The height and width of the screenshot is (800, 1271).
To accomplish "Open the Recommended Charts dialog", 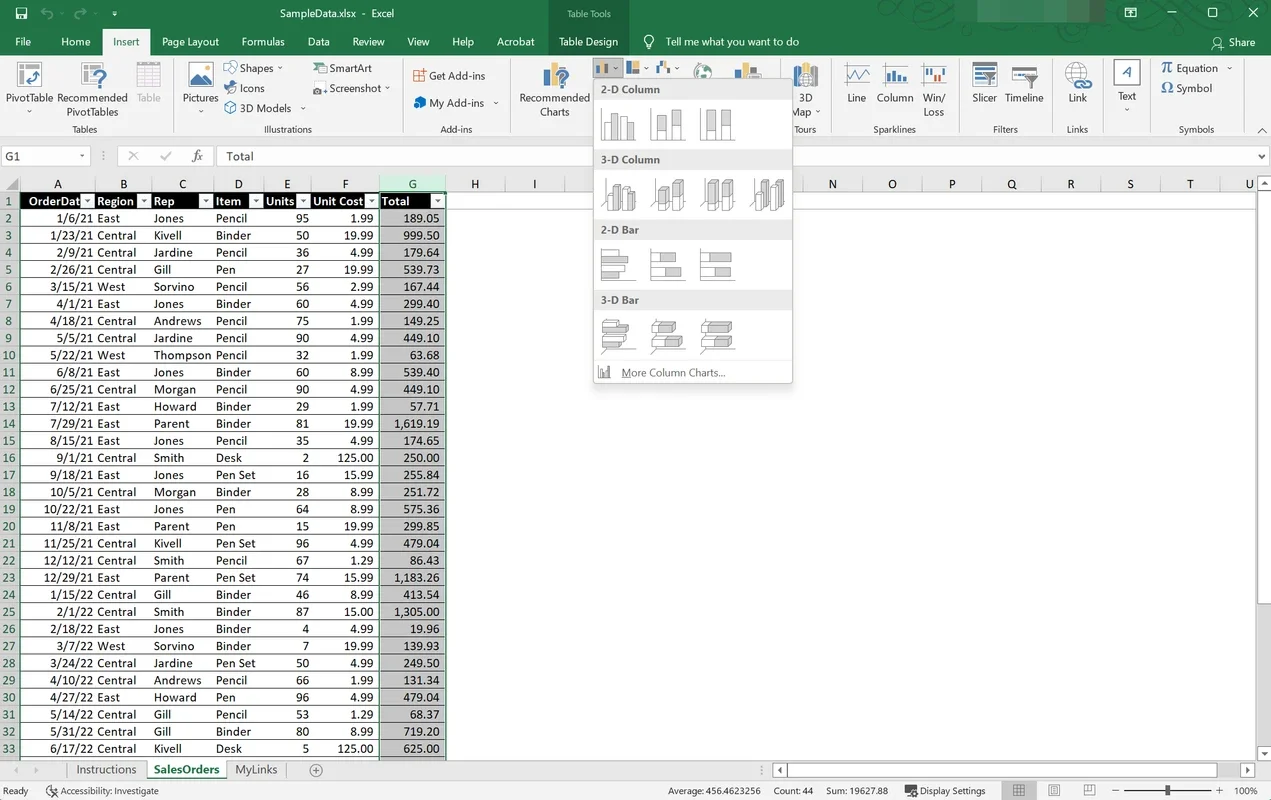I will click(x=552, y=89).
